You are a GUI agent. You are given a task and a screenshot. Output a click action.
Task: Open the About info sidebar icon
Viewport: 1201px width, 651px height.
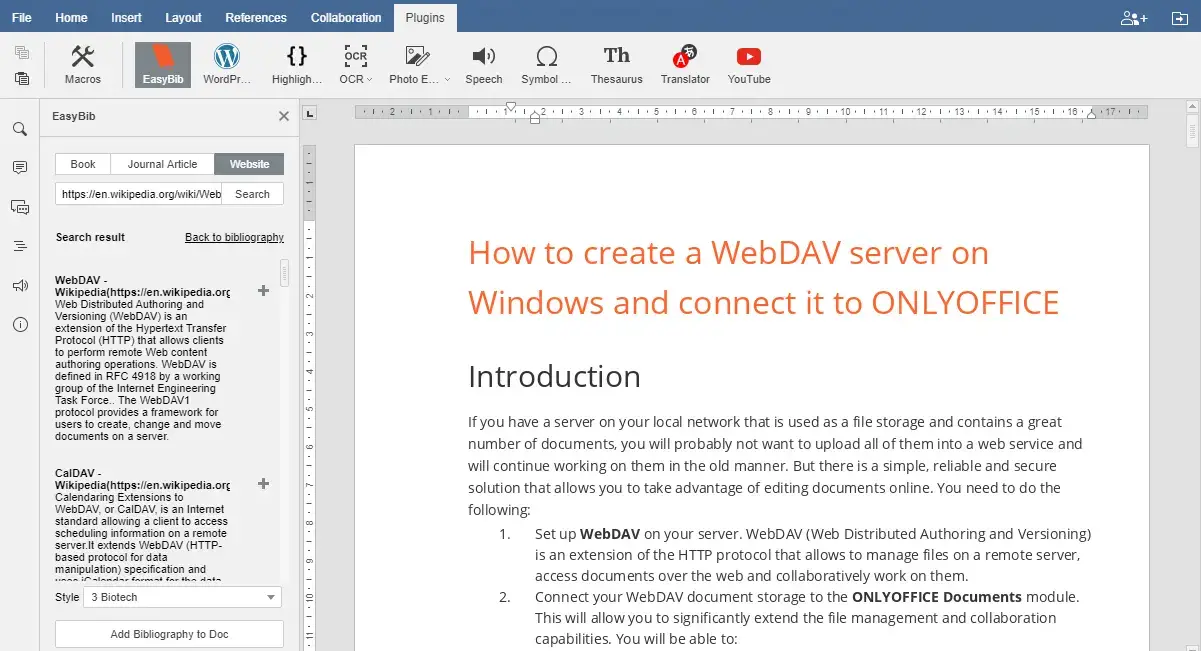pyautogui.click(x=19, y=325)
